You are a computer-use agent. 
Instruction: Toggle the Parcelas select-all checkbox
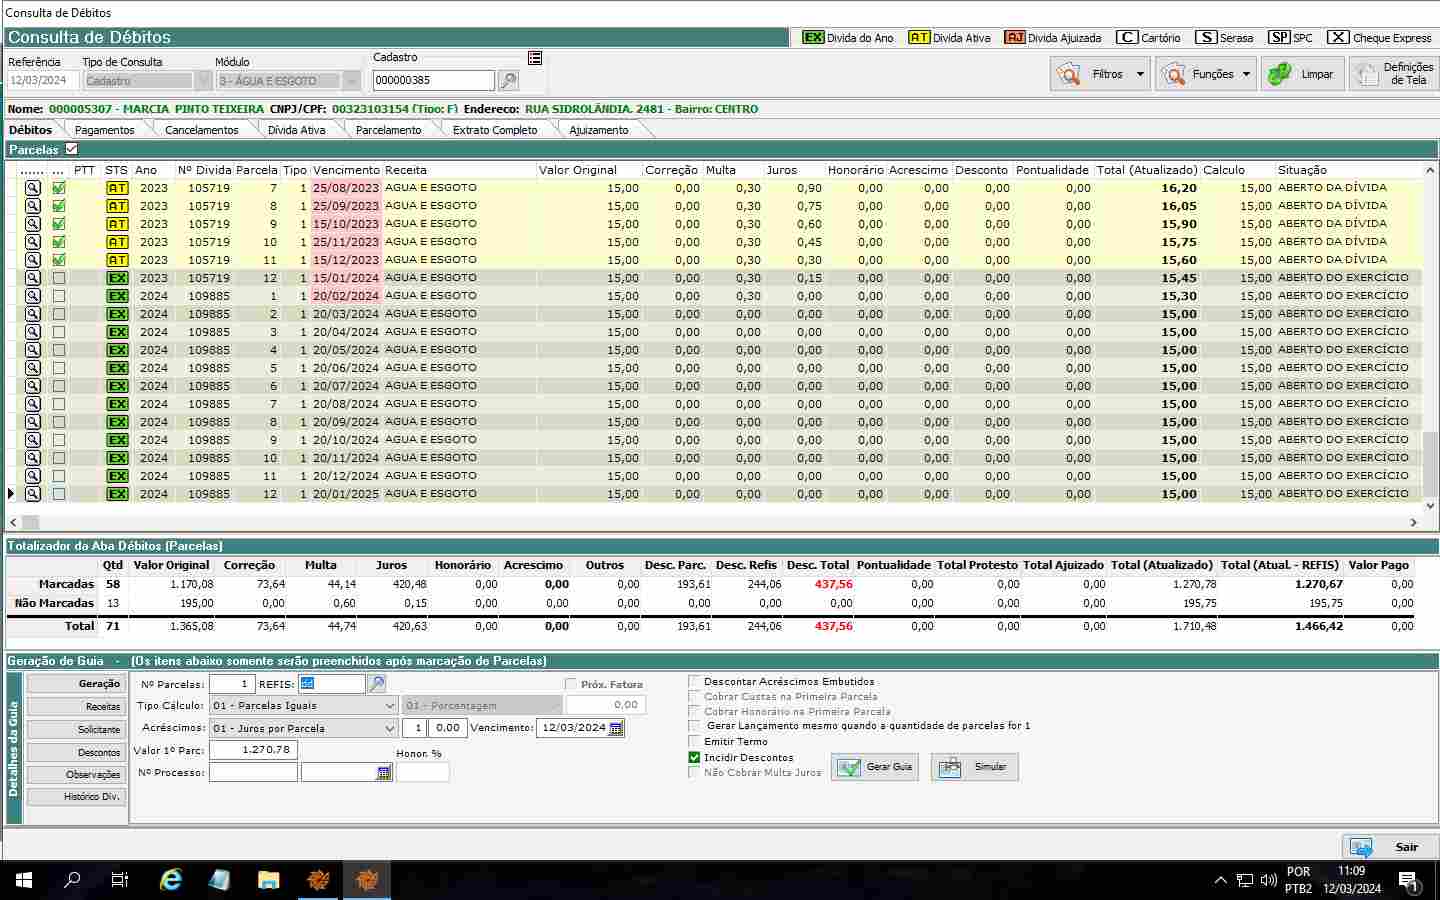pyautogui.click(x=71, y=149)
